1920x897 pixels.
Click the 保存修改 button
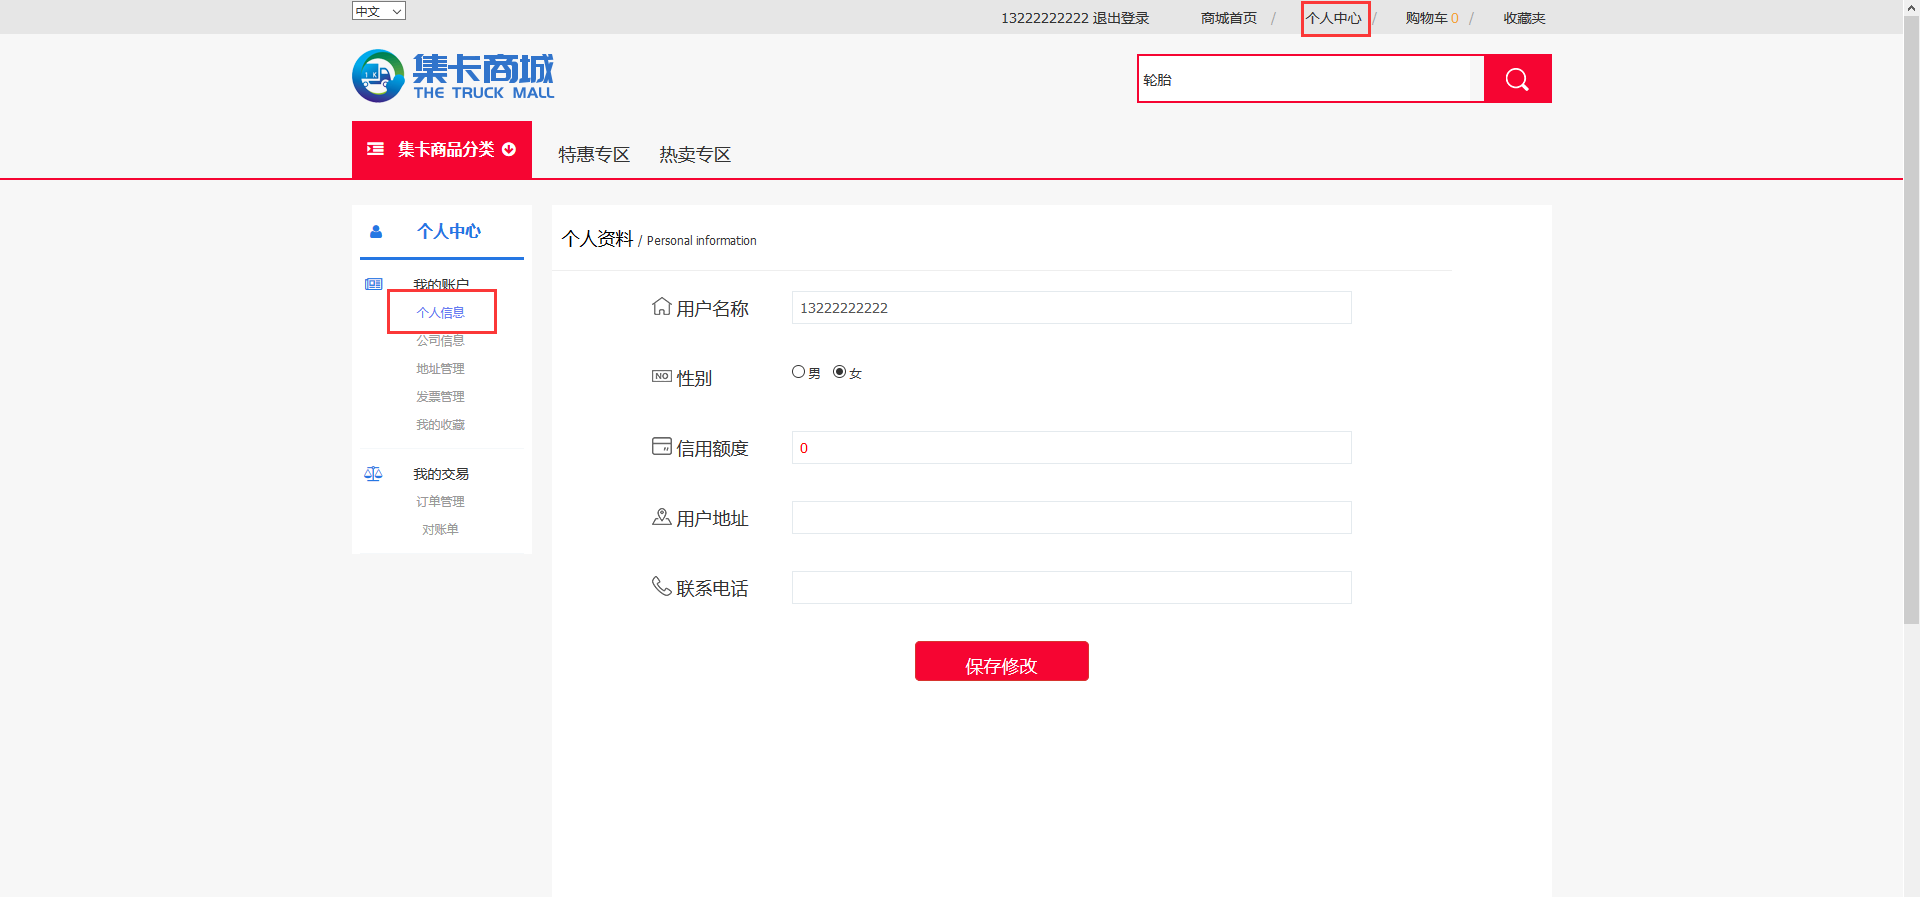tap(1001, 661)
